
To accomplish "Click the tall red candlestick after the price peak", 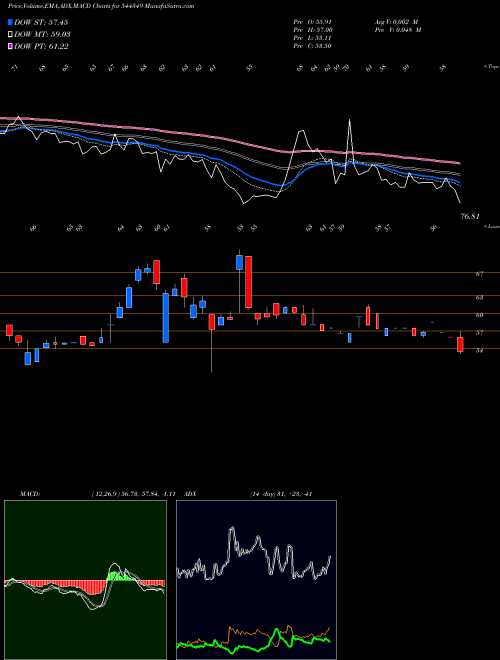I will tap(249, 282).
